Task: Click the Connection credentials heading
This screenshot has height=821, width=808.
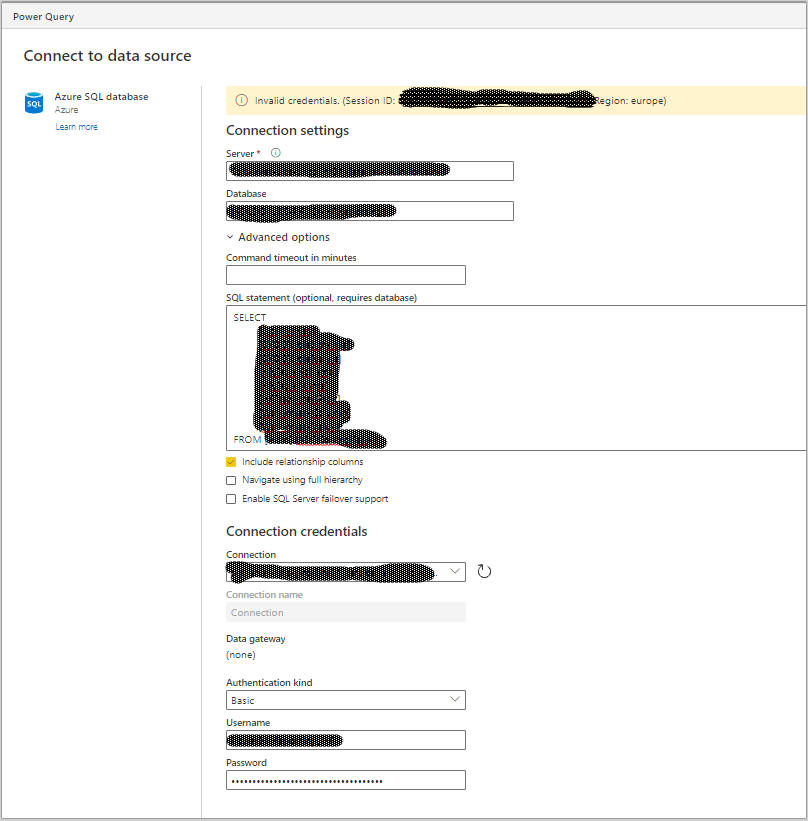Action: [296, 531]
